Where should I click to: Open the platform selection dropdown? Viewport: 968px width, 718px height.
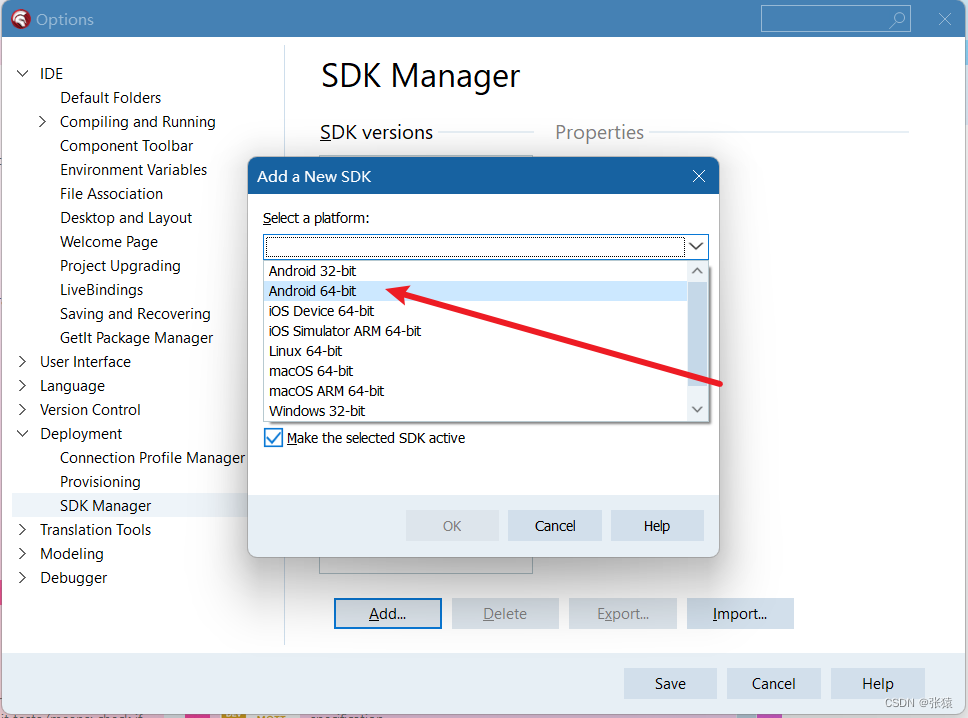[697, 246]
